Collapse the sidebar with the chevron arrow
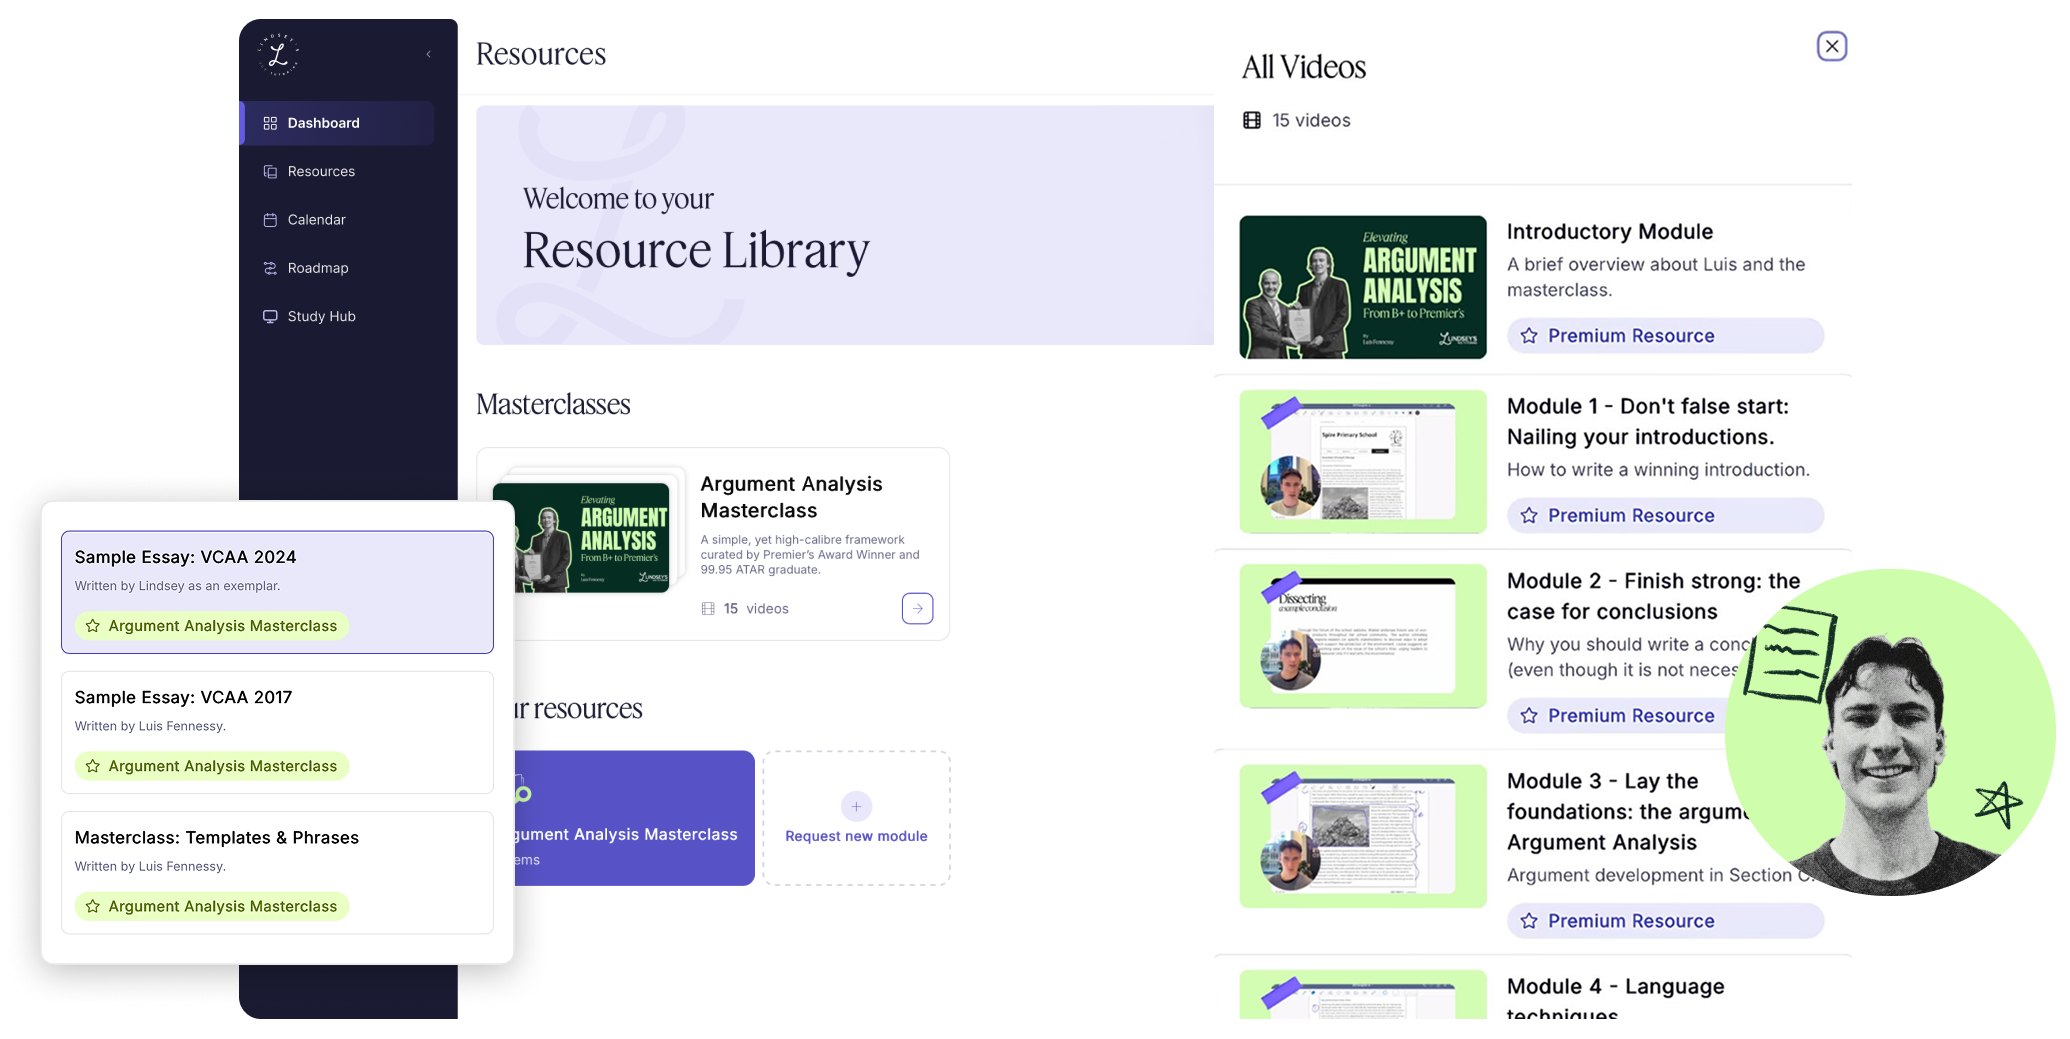The width and height of the screenshot is (2070, 1039). tap(429, 54)
